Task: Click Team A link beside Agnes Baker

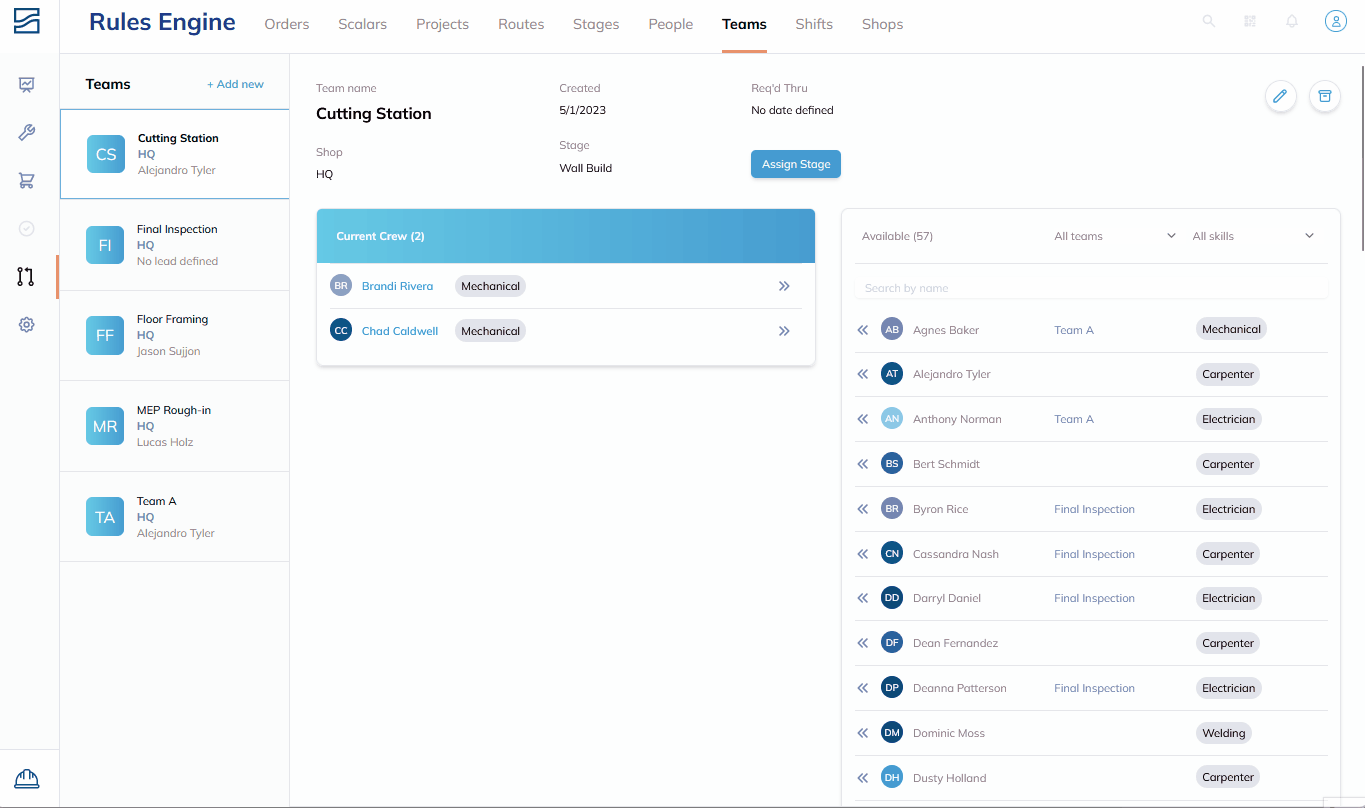Action: point(1074,330)
